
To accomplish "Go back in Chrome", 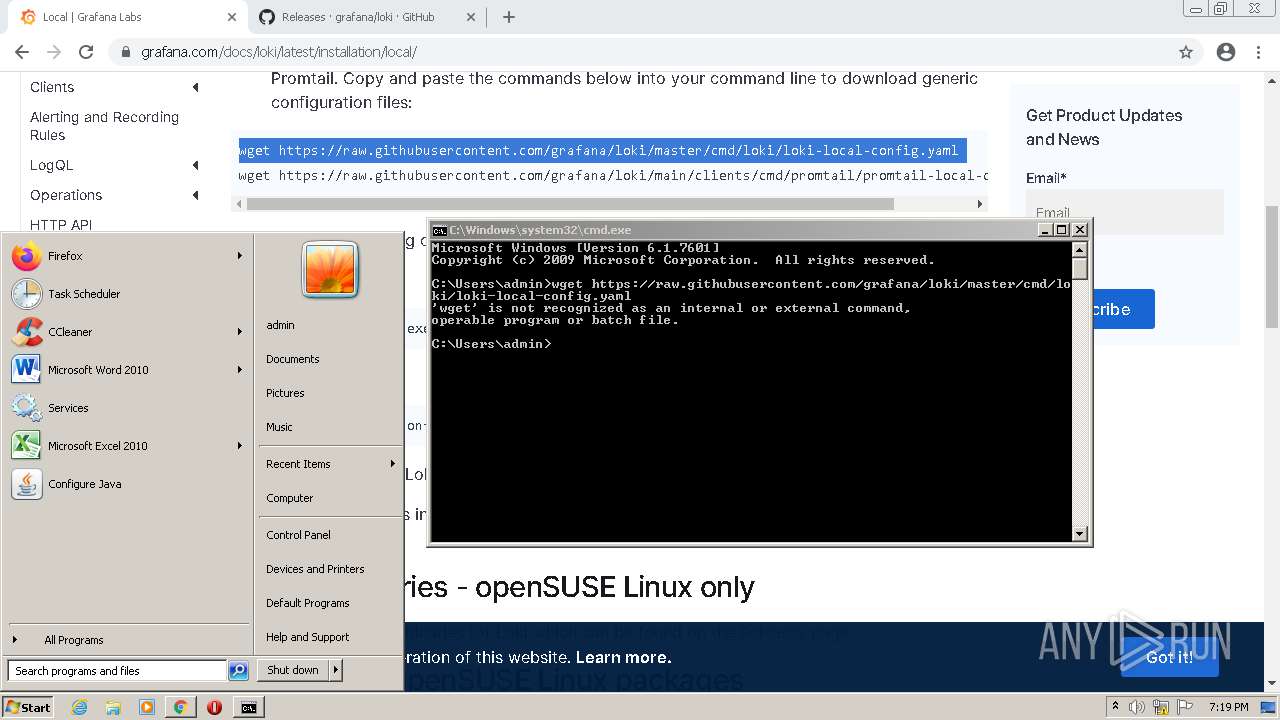I will (x=22, y=52).
